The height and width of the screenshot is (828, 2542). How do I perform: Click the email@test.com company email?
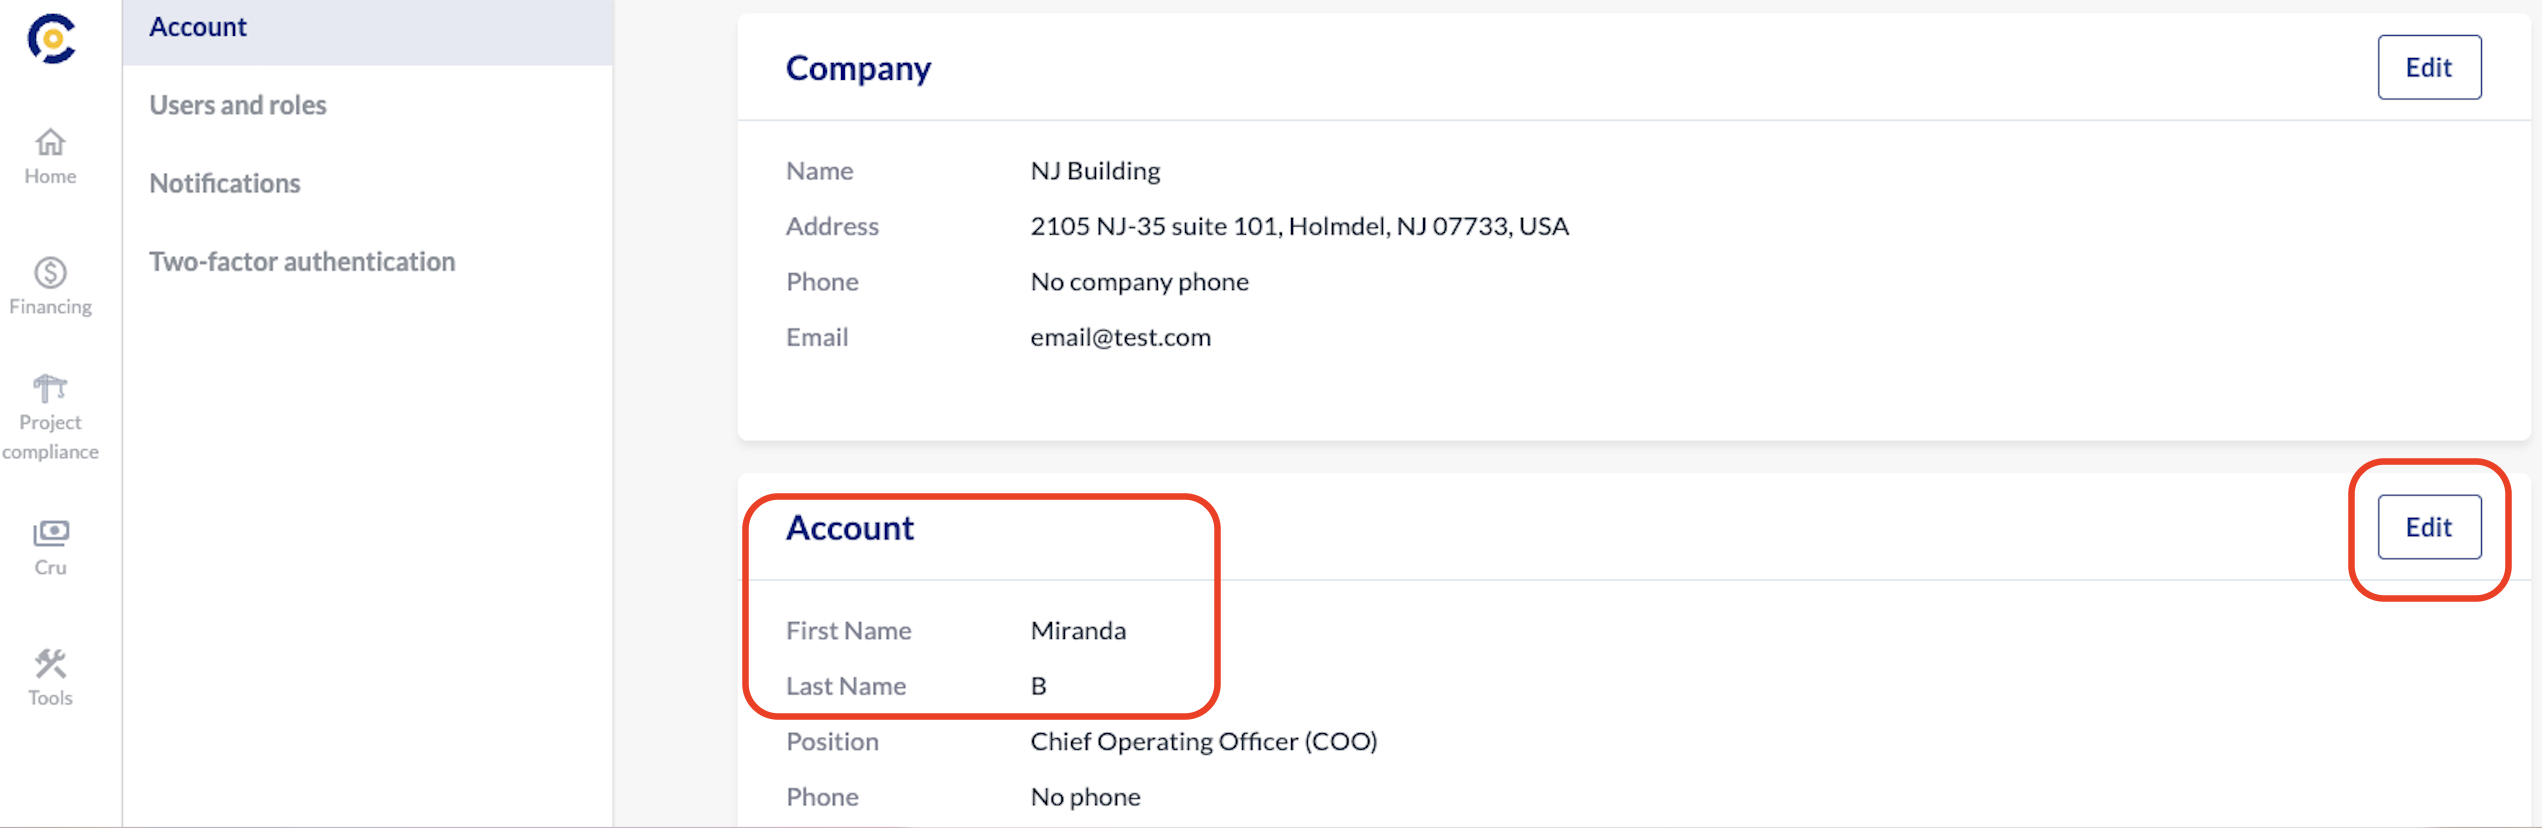pos(1120,338)
